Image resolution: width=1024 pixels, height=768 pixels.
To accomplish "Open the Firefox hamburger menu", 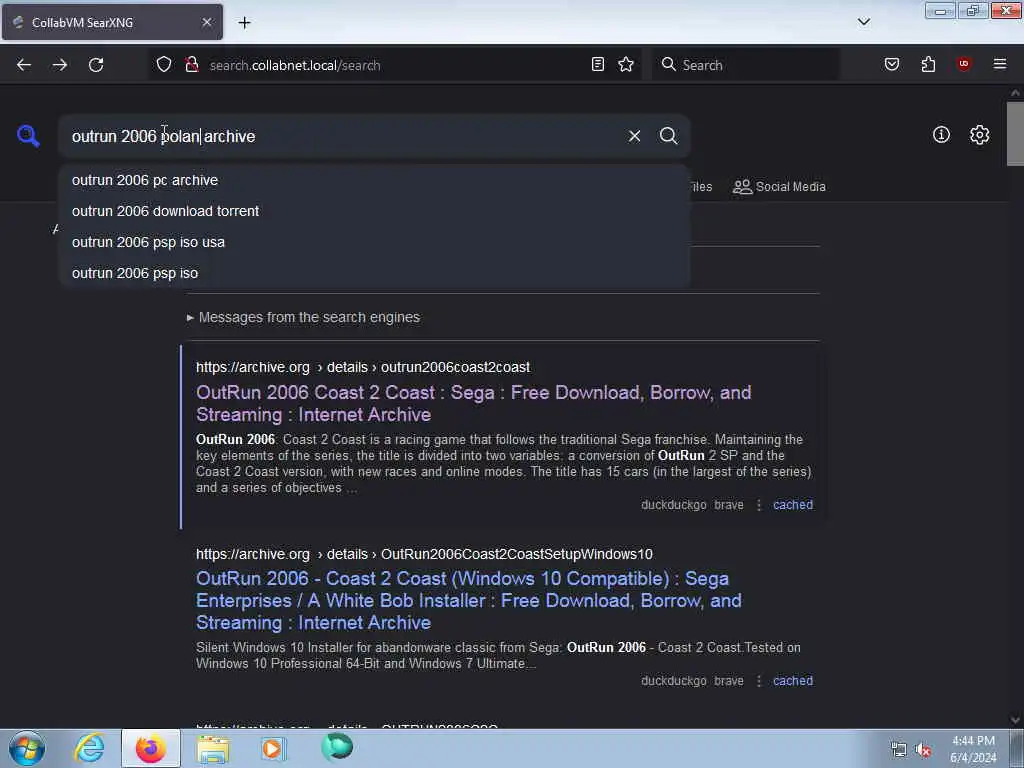I will coord(1000,64).
